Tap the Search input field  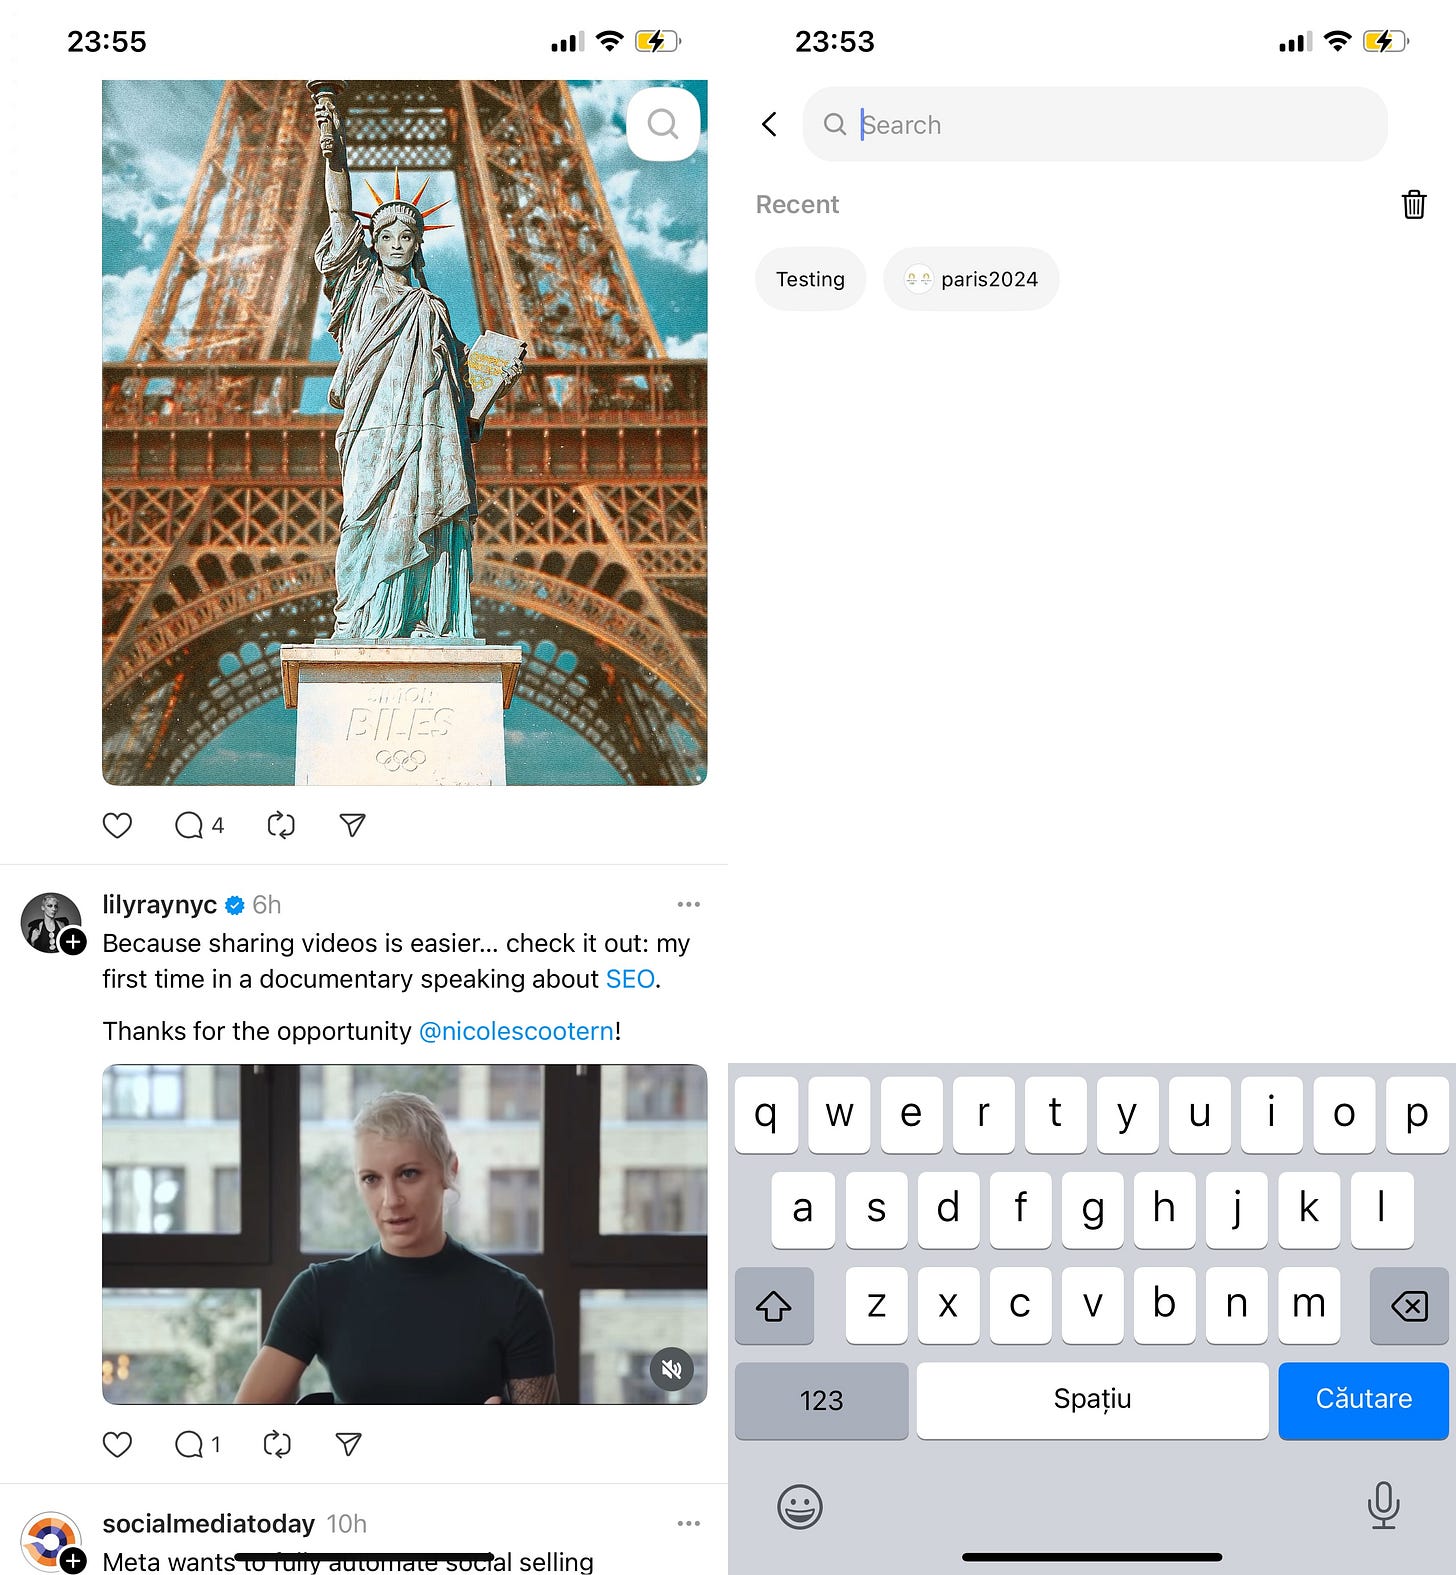(x=1095, y=124)
